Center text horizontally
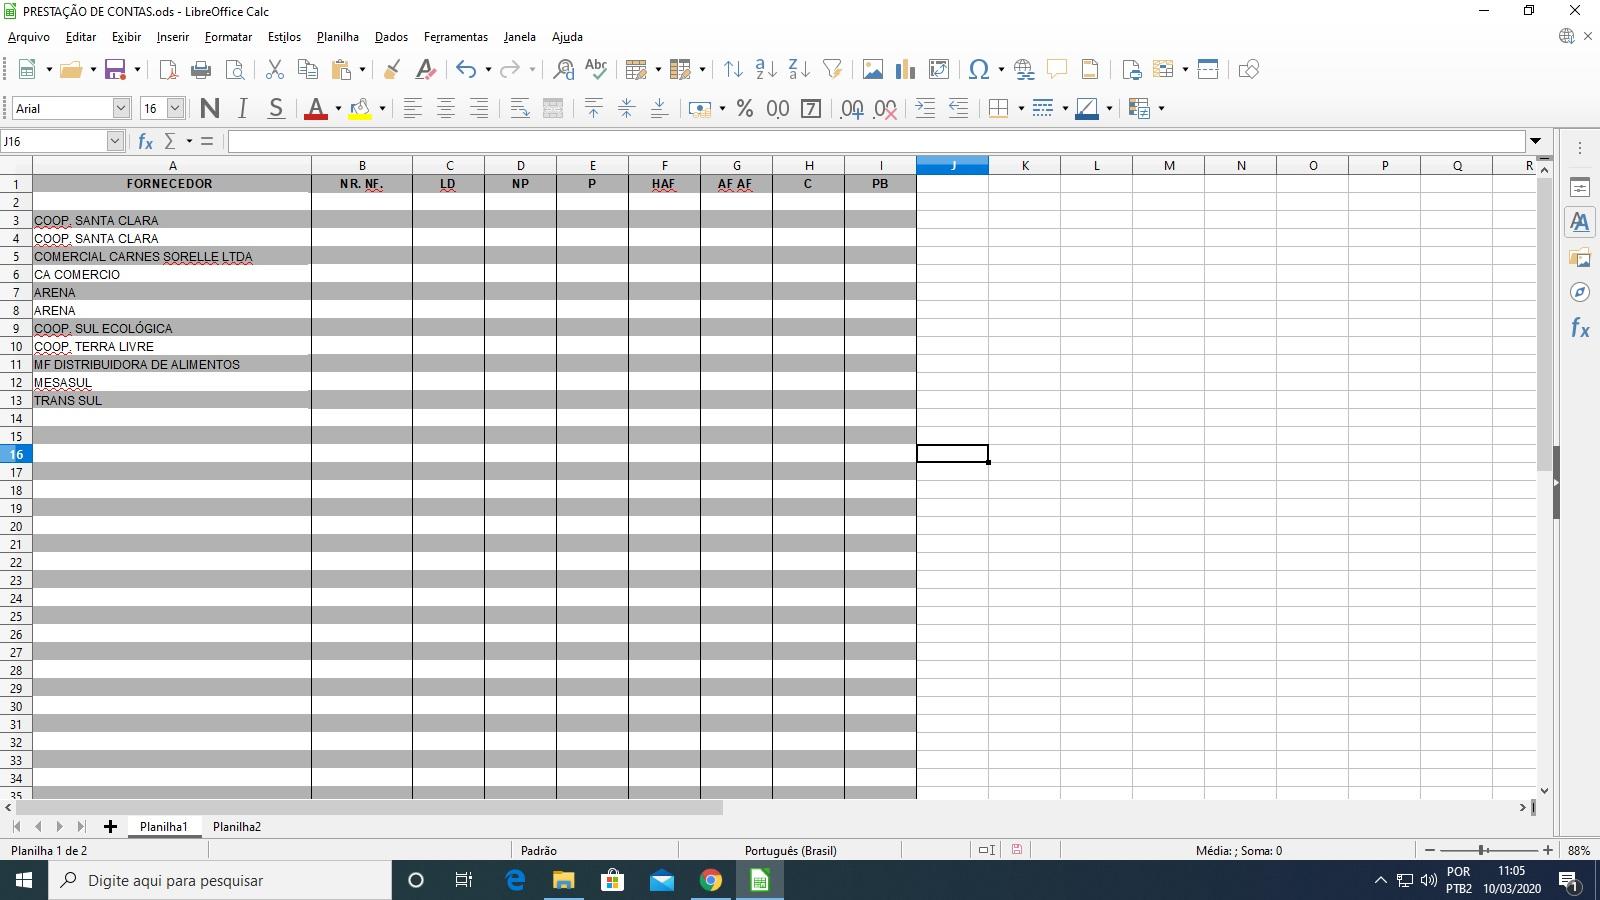This screenshot has width=1600, height=900. pos(446,108)
